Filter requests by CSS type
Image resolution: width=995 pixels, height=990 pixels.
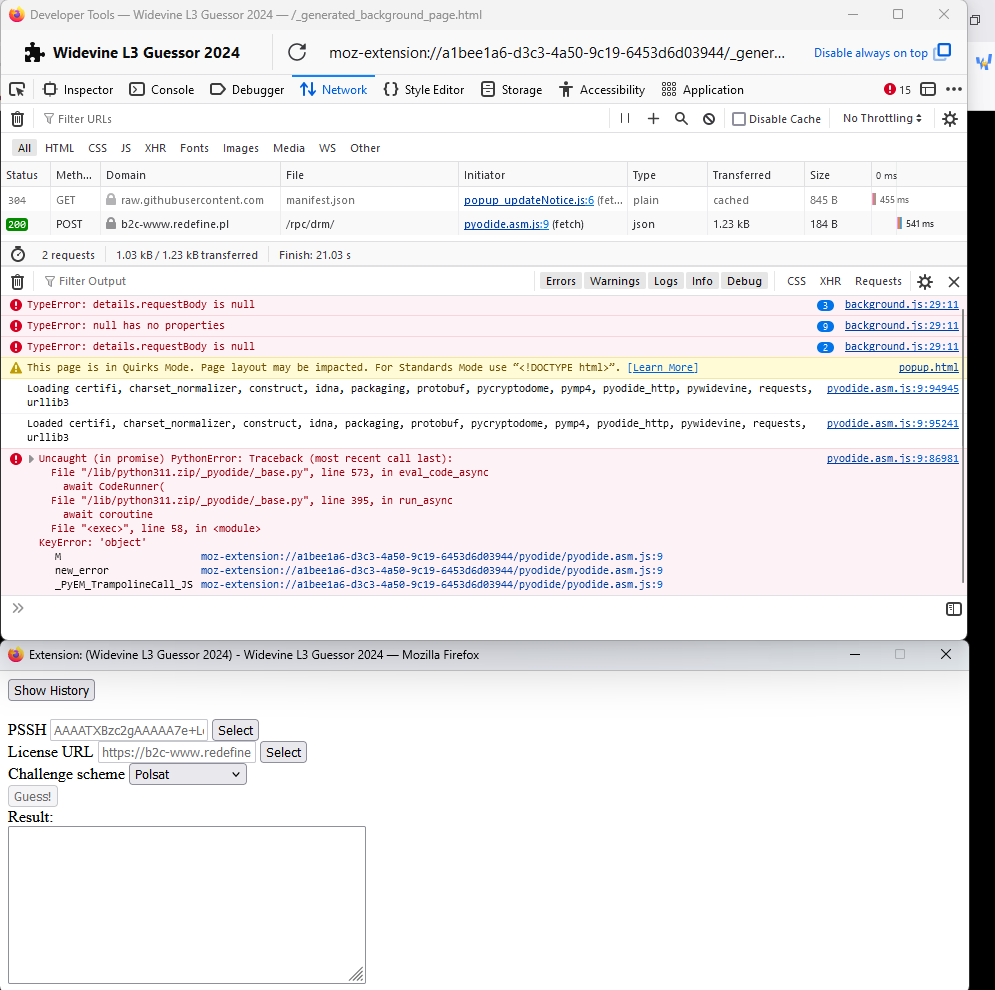tap(97, 148)
